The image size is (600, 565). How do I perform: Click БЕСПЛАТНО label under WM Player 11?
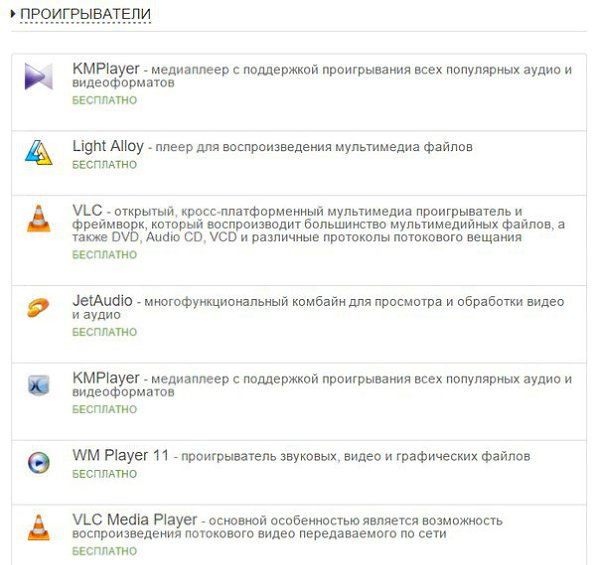click(104, 474)
